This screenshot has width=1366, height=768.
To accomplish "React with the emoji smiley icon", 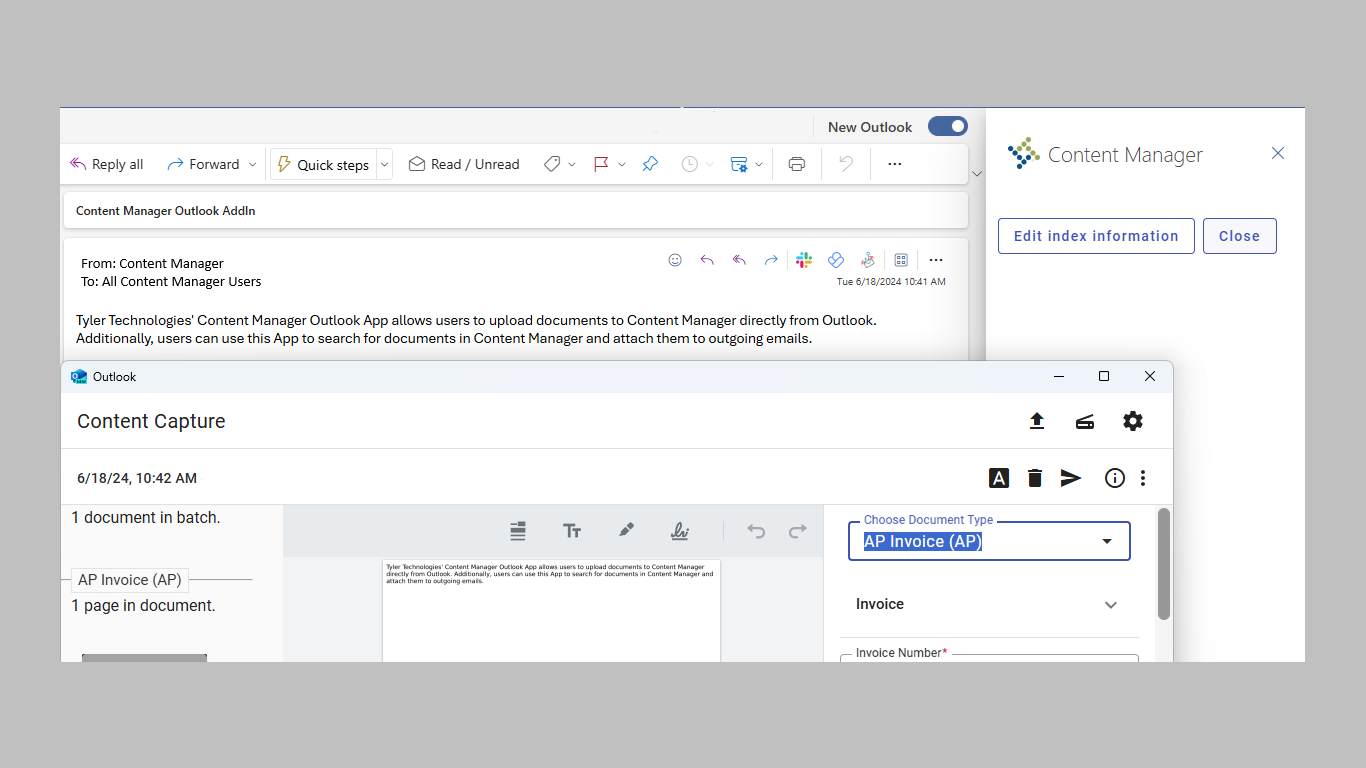I will pos(675,260).
